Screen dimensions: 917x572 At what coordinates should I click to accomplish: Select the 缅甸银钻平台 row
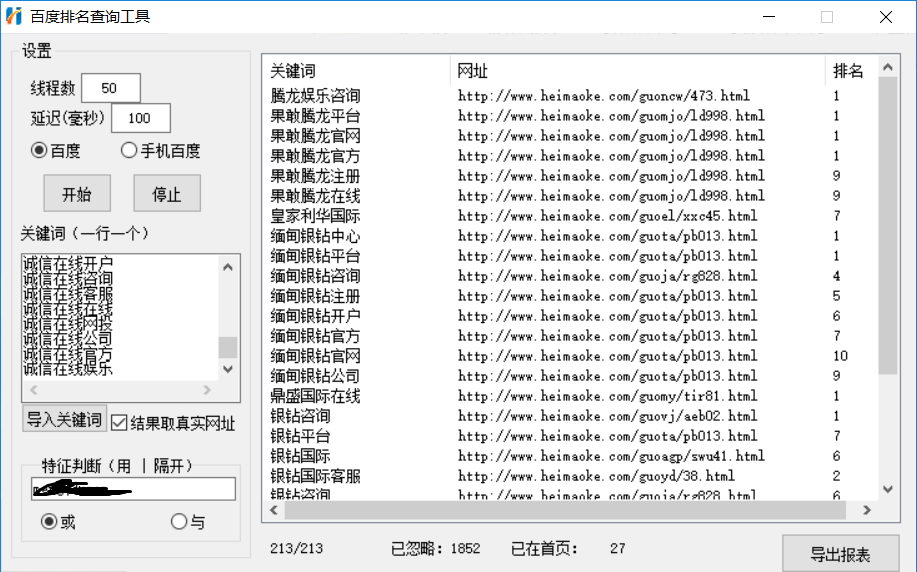[571, 256]
